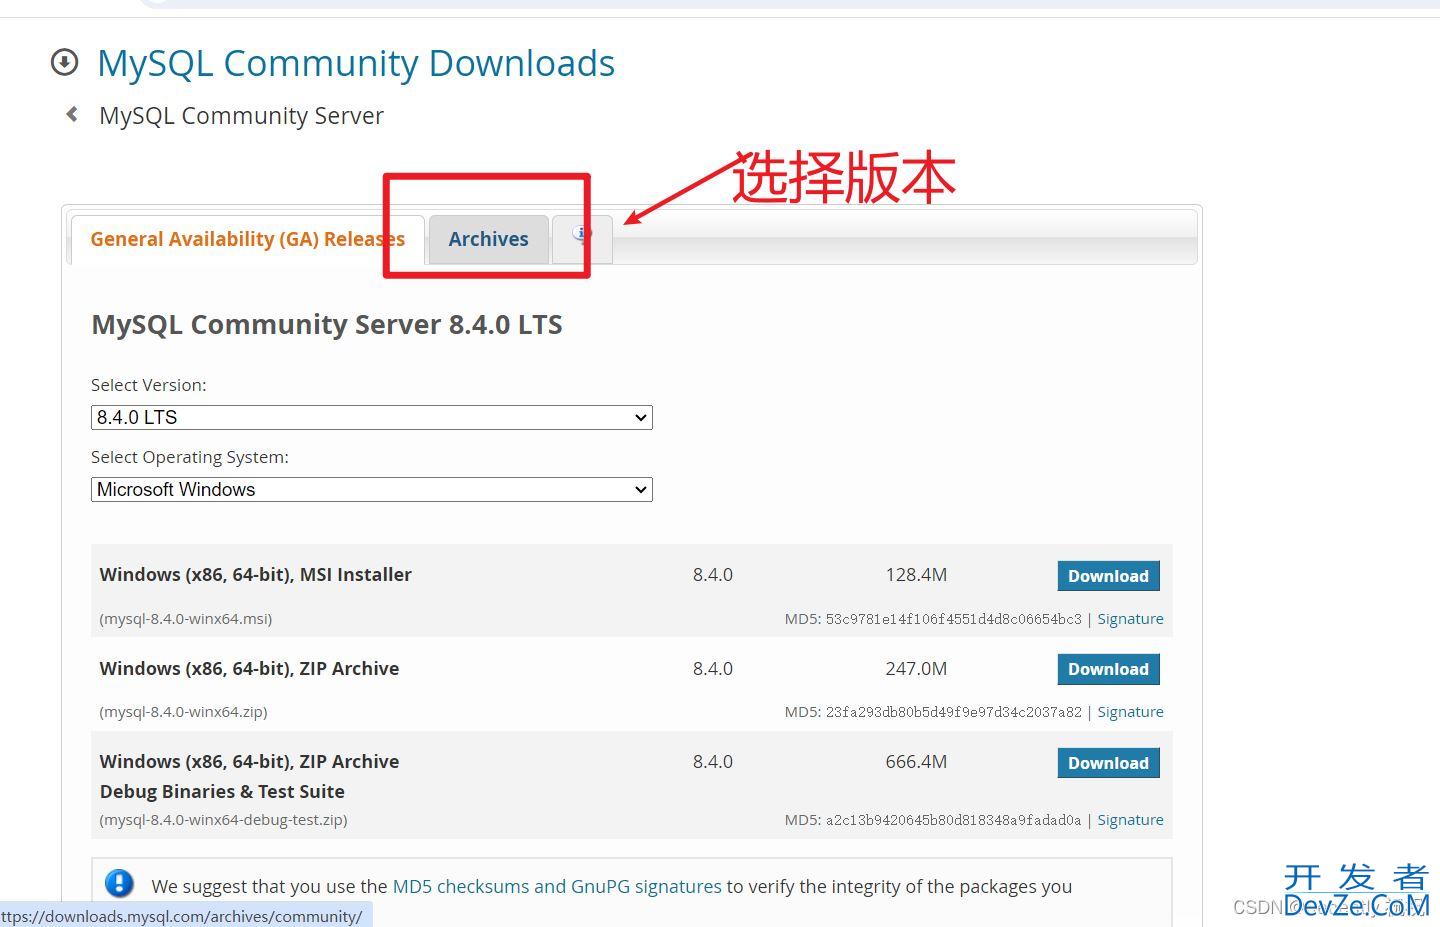Open the MySQL Community Downloads title link
The width and height of the screenshot is (1440, 927).
coord(356,63)
